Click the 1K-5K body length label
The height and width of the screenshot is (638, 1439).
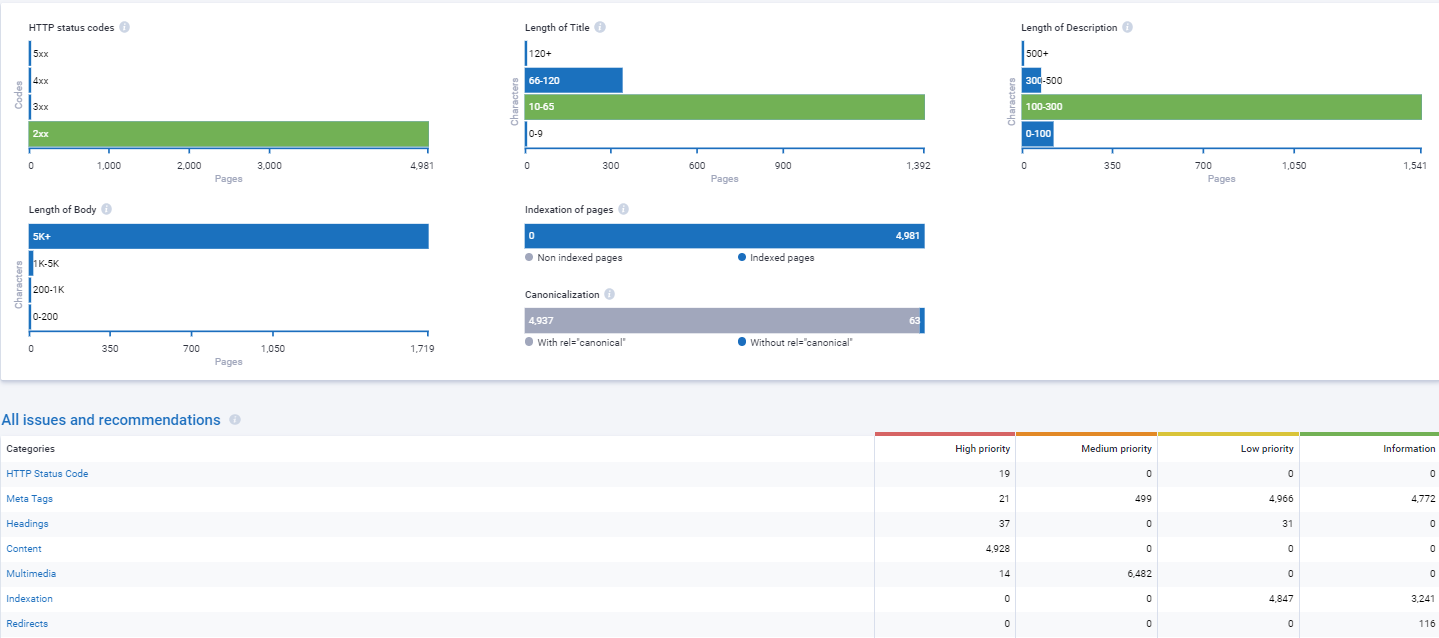coord(47,263)
